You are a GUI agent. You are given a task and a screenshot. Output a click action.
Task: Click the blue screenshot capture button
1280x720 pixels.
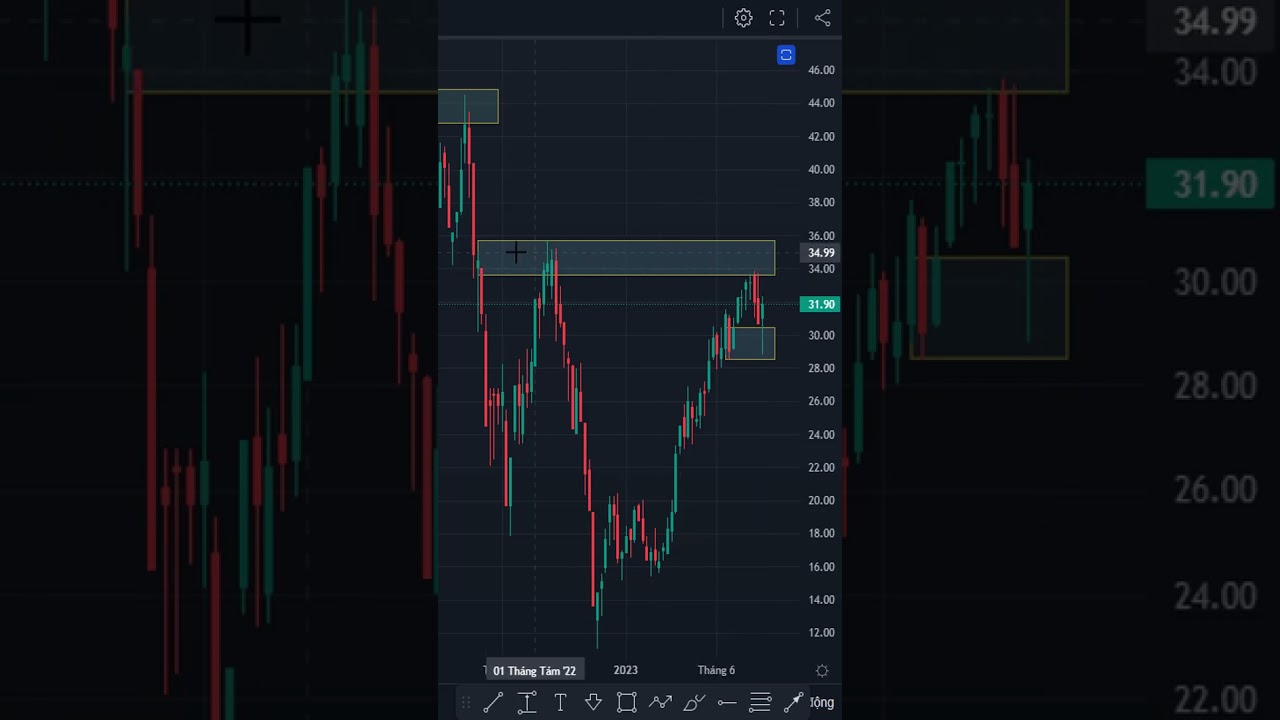786,55
